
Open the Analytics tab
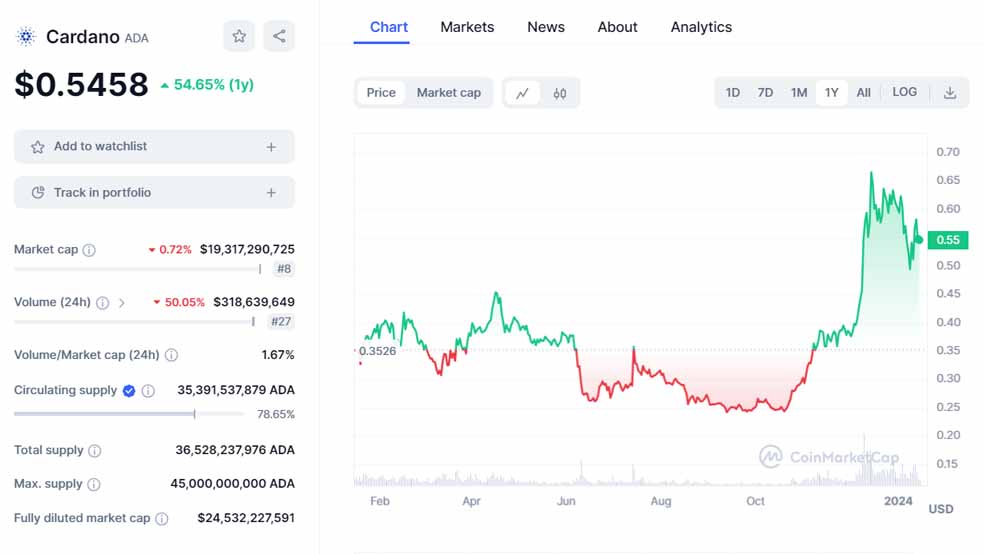point(701,27)
